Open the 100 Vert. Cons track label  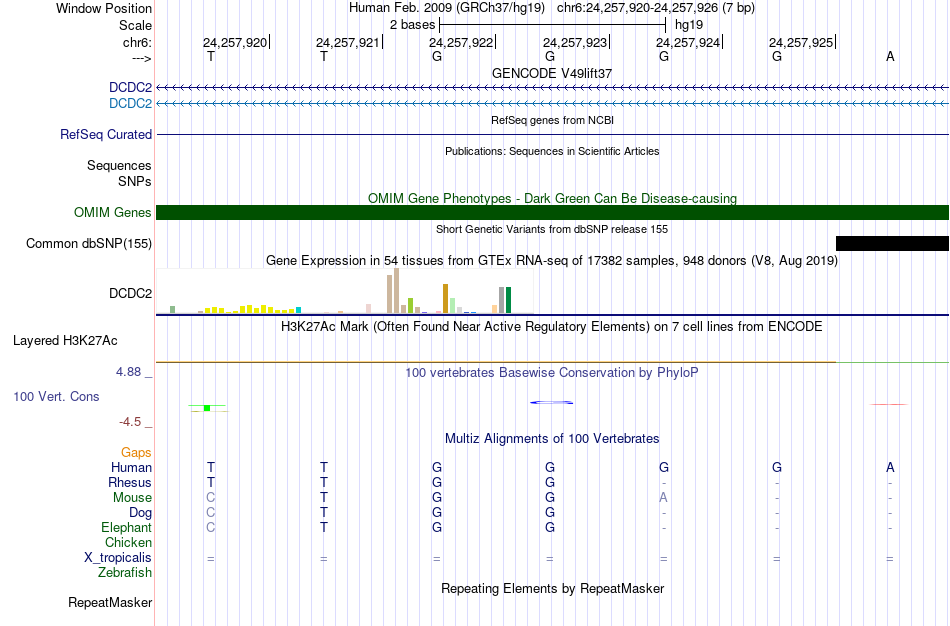[56, 396]
